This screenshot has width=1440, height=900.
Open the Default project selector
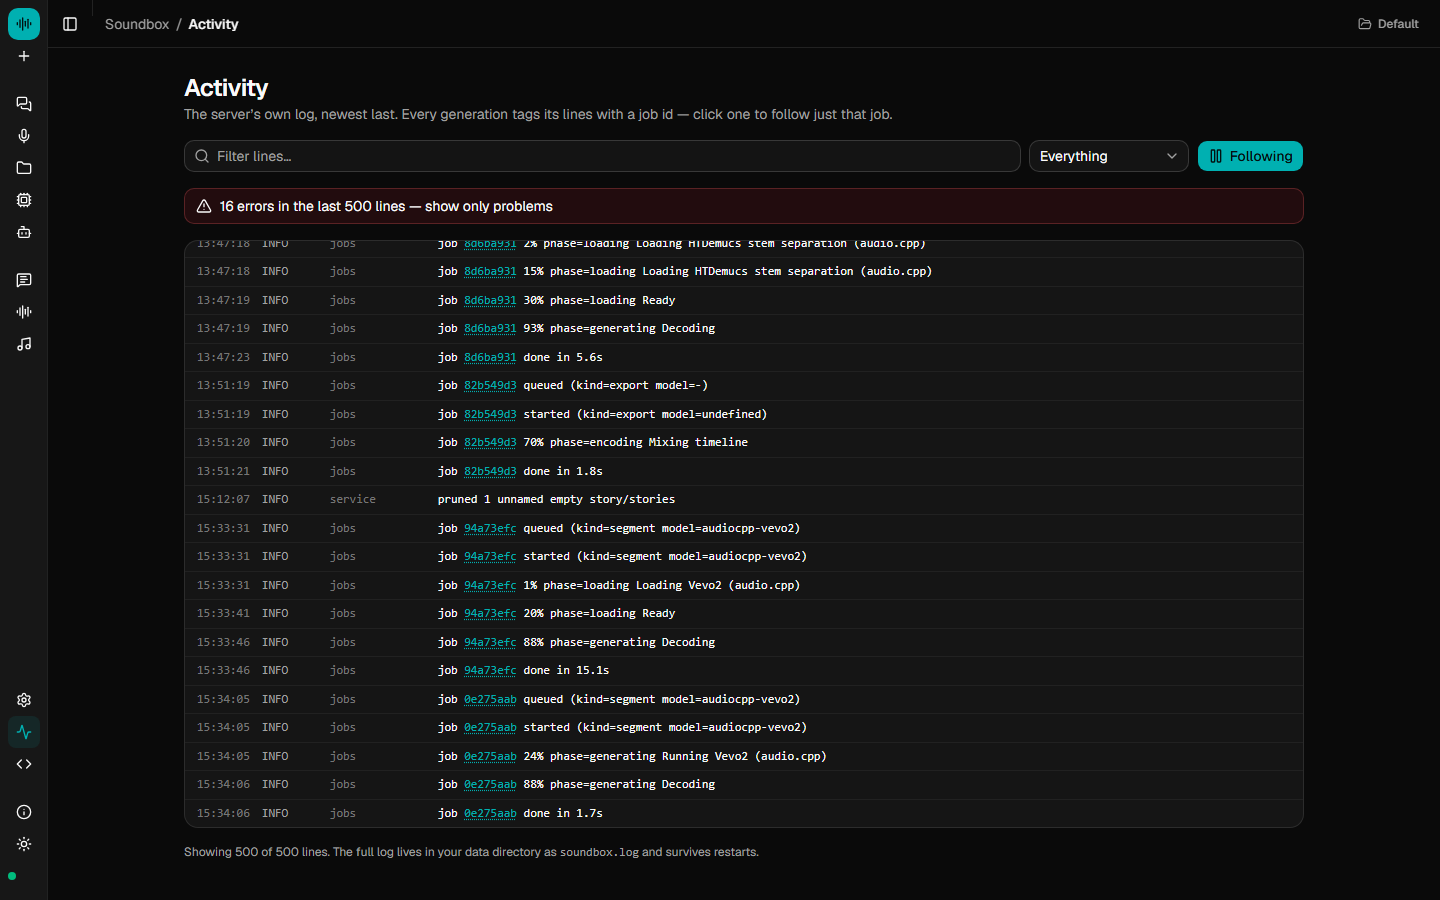1388,24
